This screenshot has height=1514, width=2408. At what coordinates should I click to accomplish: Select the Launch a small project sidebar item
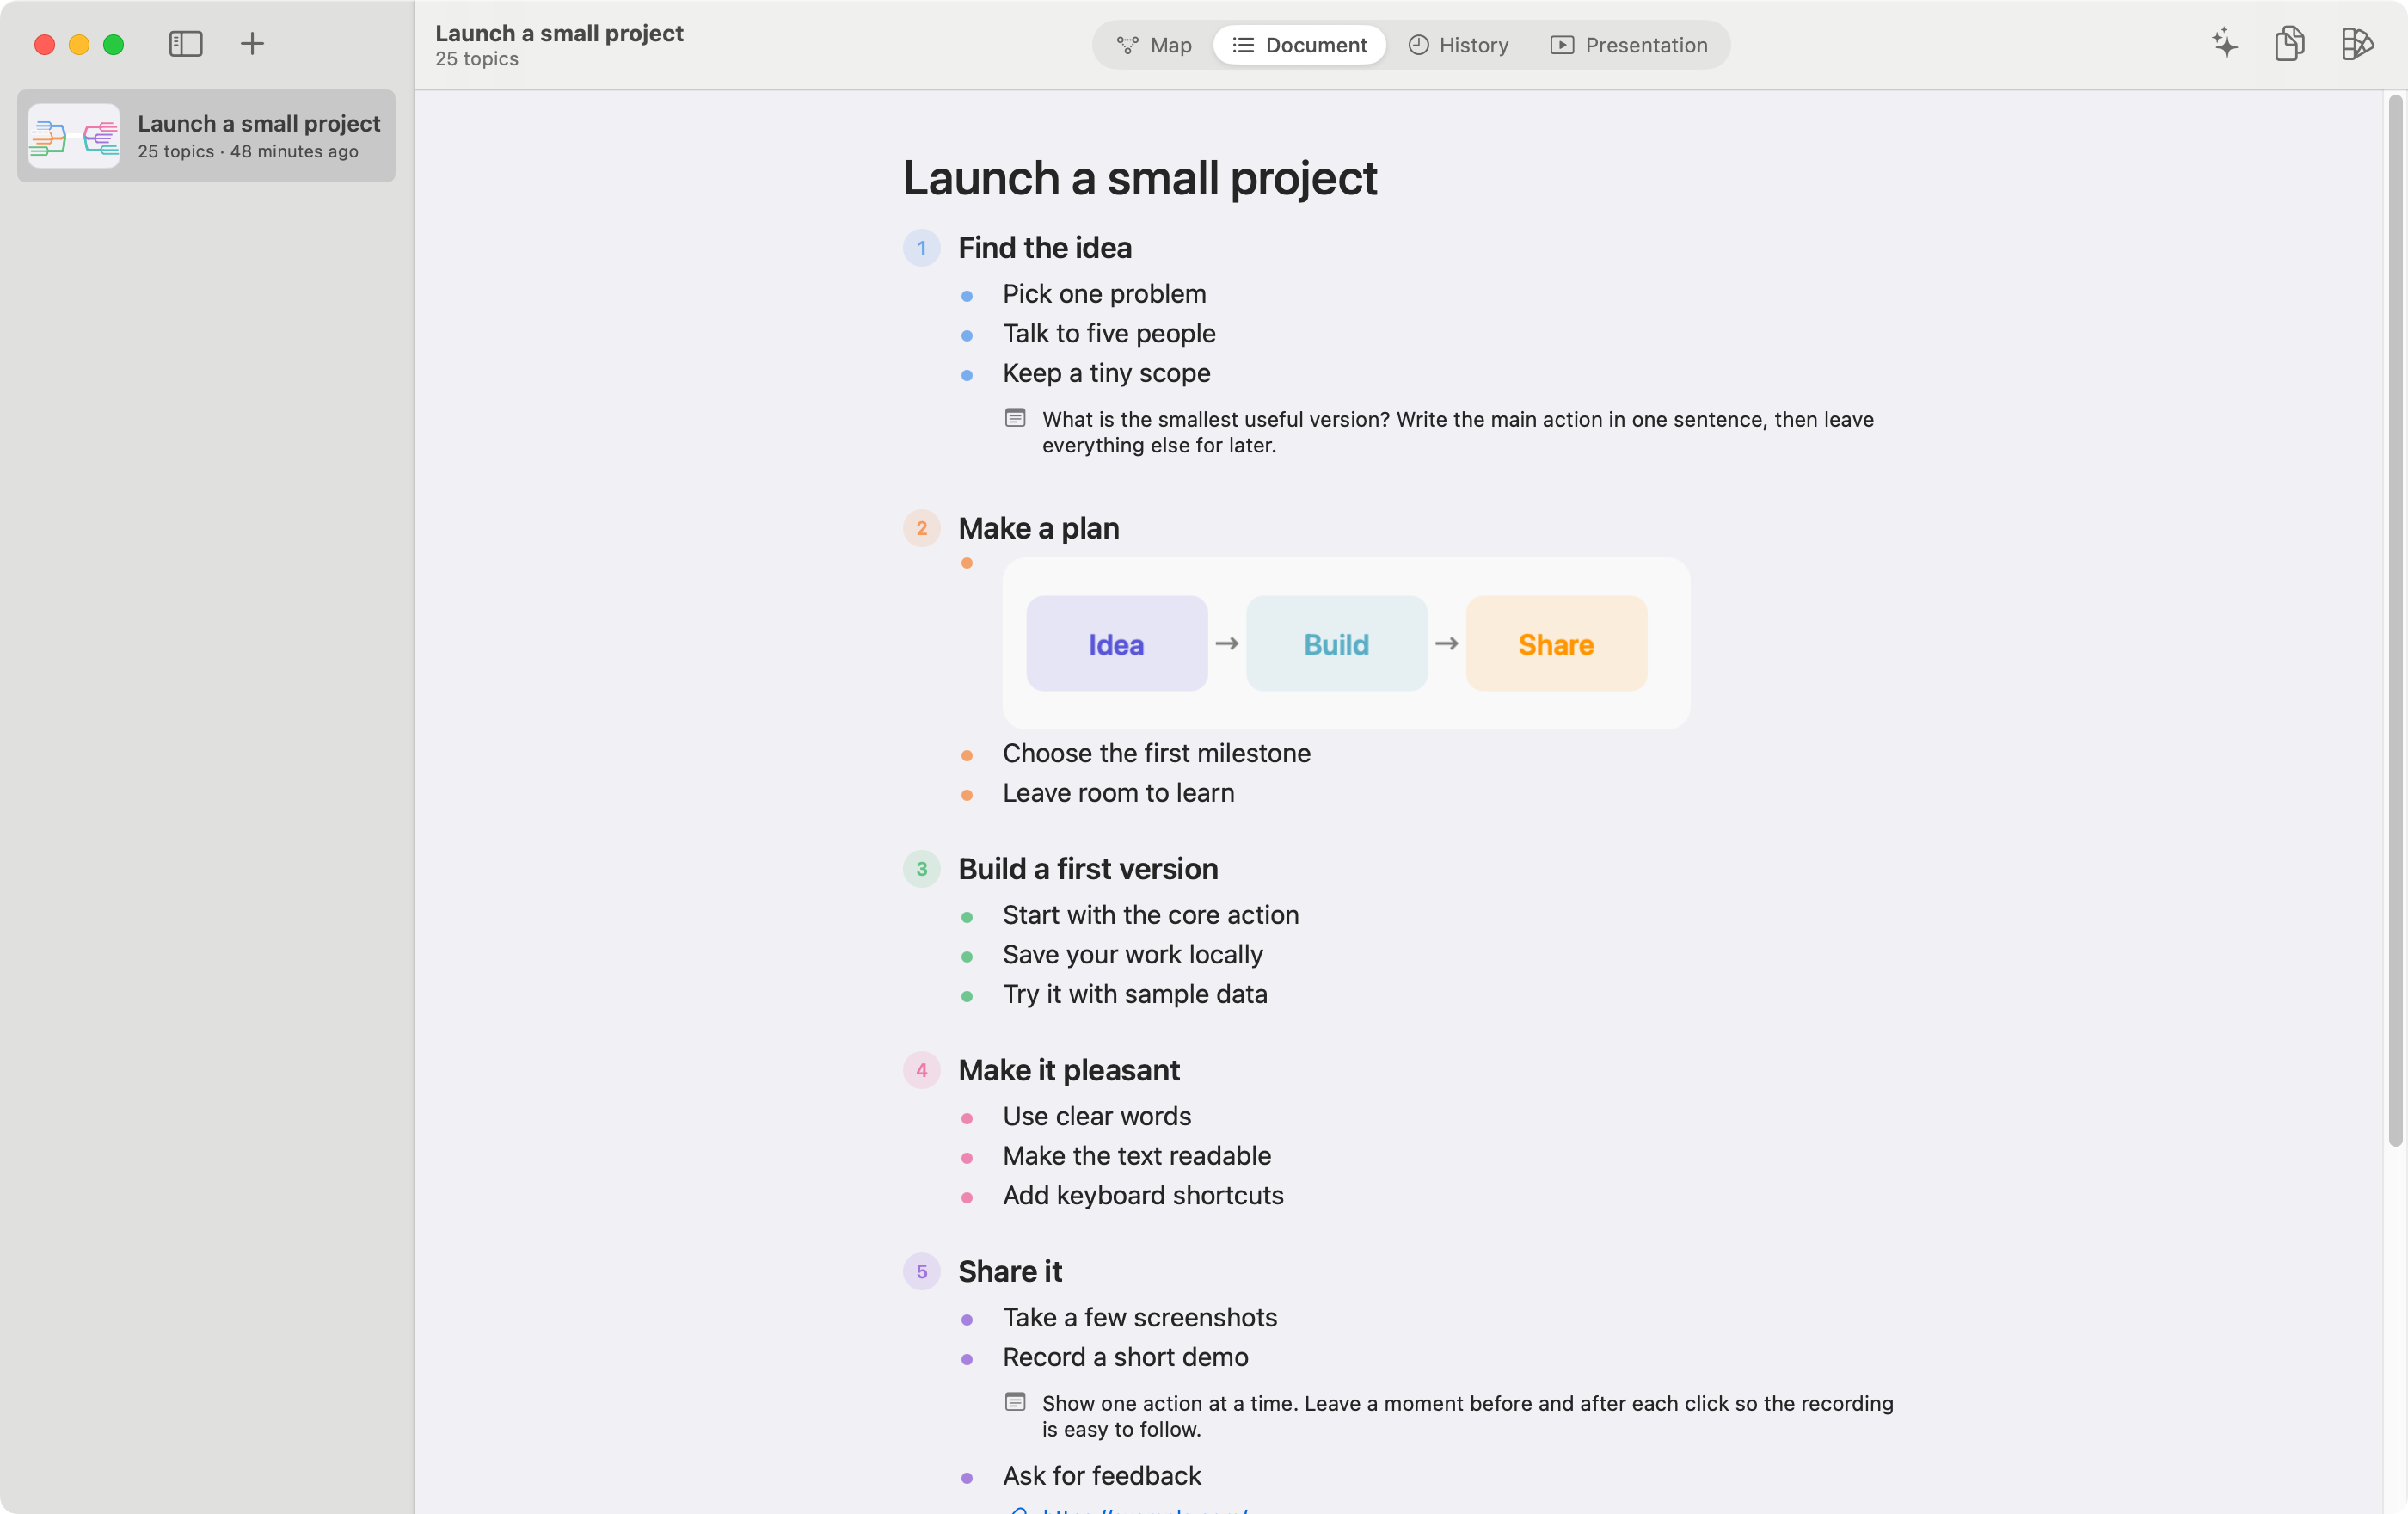point(206,136)
